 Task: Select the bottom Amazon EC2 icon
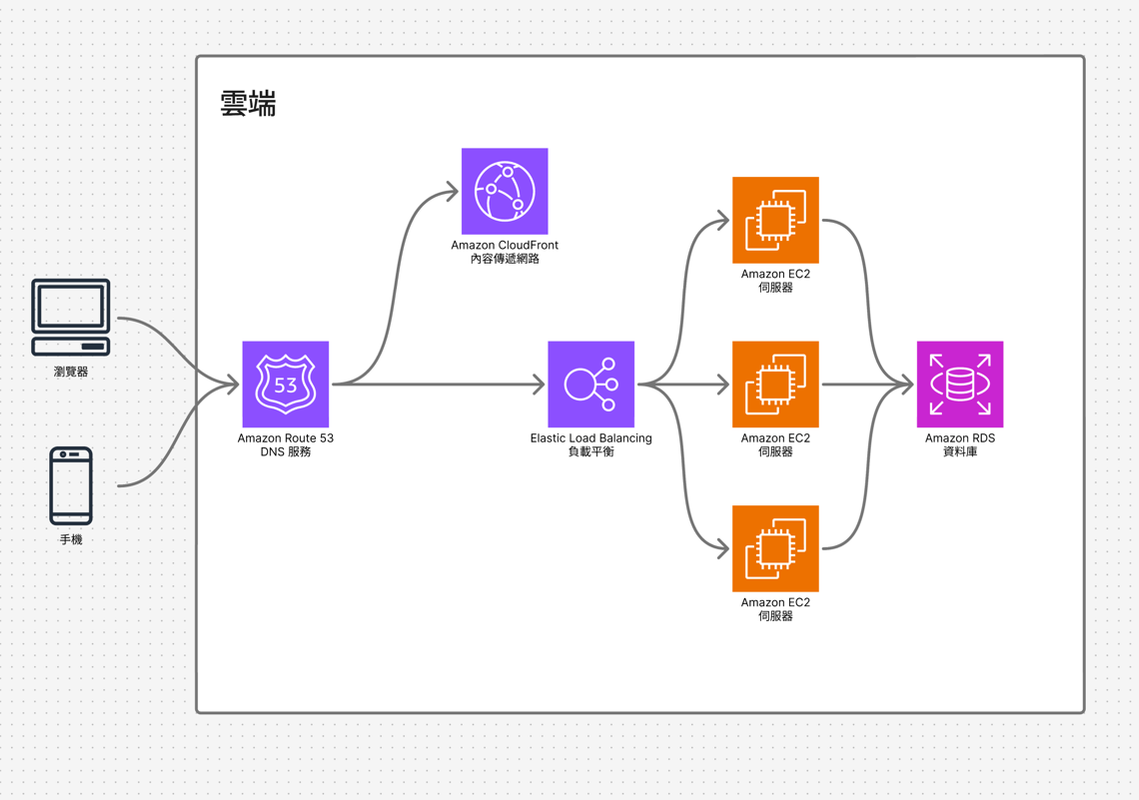776,549
